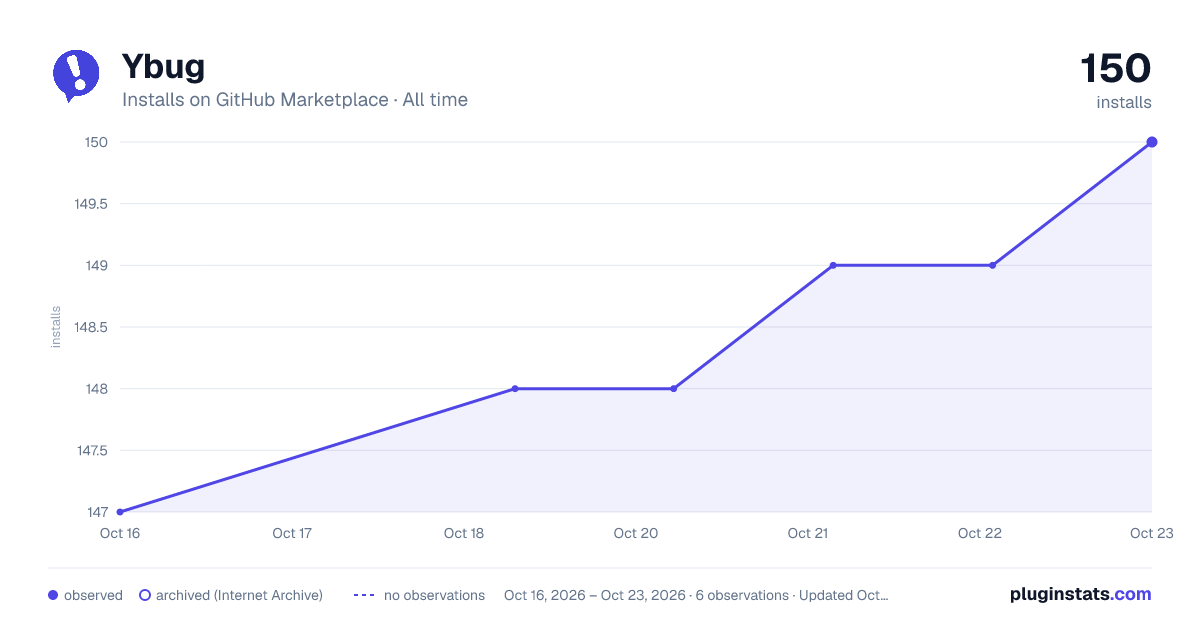This screenshot has height=630, width=1200.
Task: Open the pluginstats.com link
Action: tap(1080, 594)
